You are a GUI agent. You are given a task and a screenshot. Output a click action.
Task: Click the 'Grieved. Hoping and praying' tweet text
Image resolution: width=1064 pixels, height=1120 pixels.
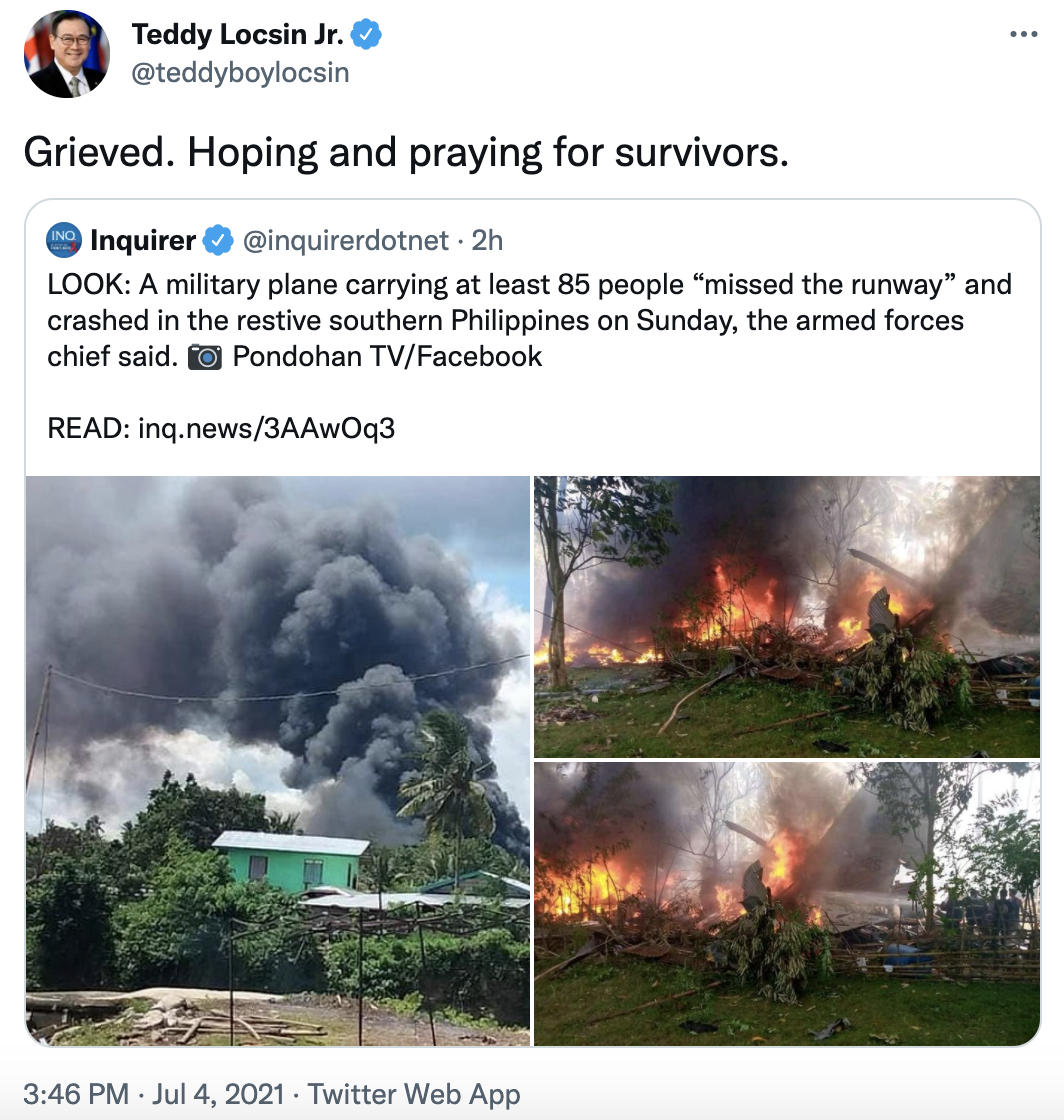pyautogui.click(x=406, y=151)
